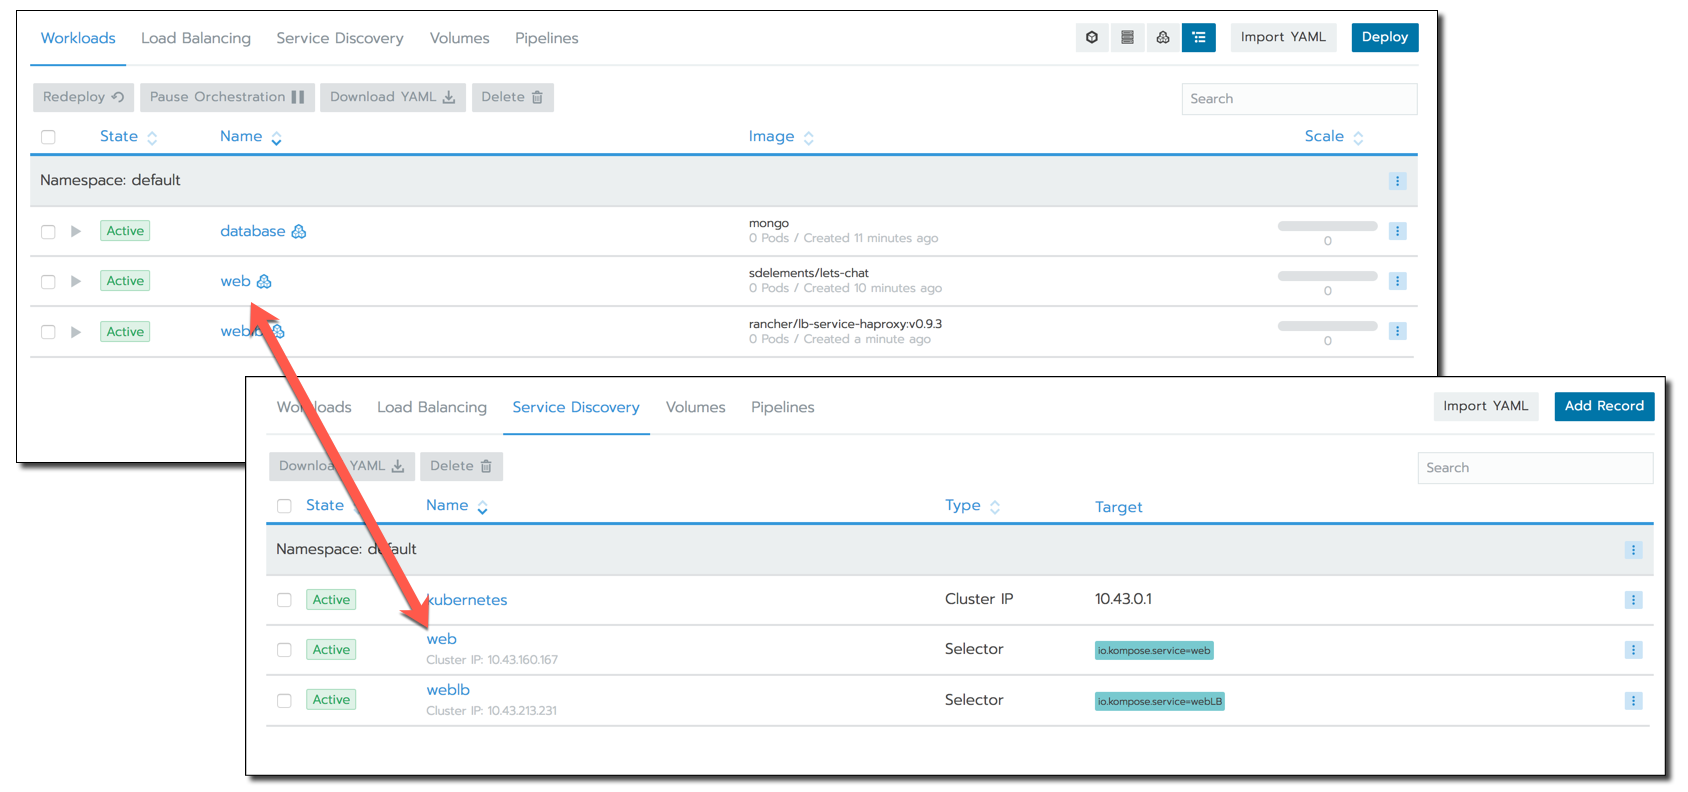Open the sdelements/lets-chat row actions menu
Image resolution: width=1688 pixels, height=792 pixels.
(1397, 281)
